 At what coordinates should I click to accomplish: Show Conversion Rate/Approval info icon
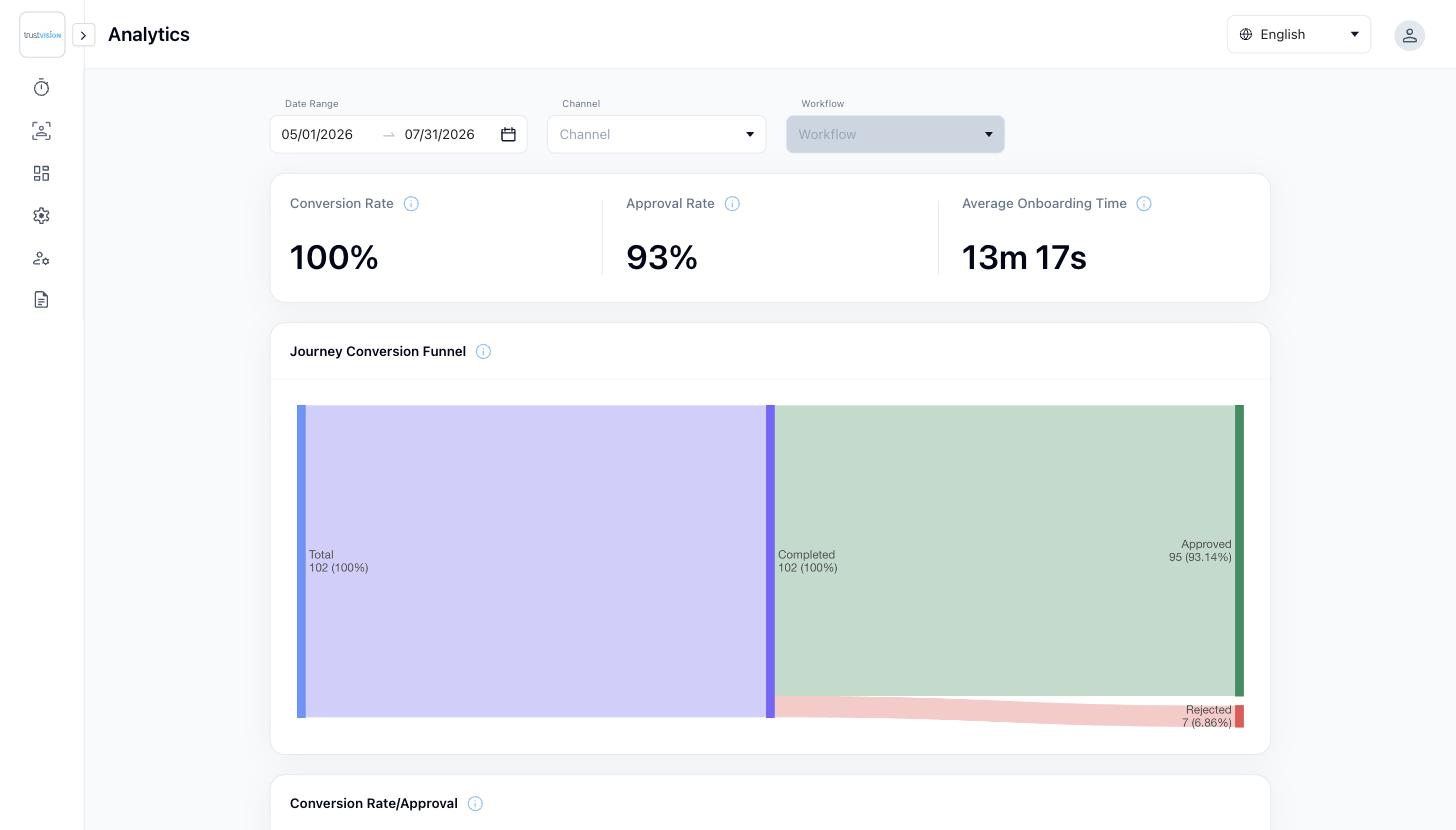click(x=475, y=804)
